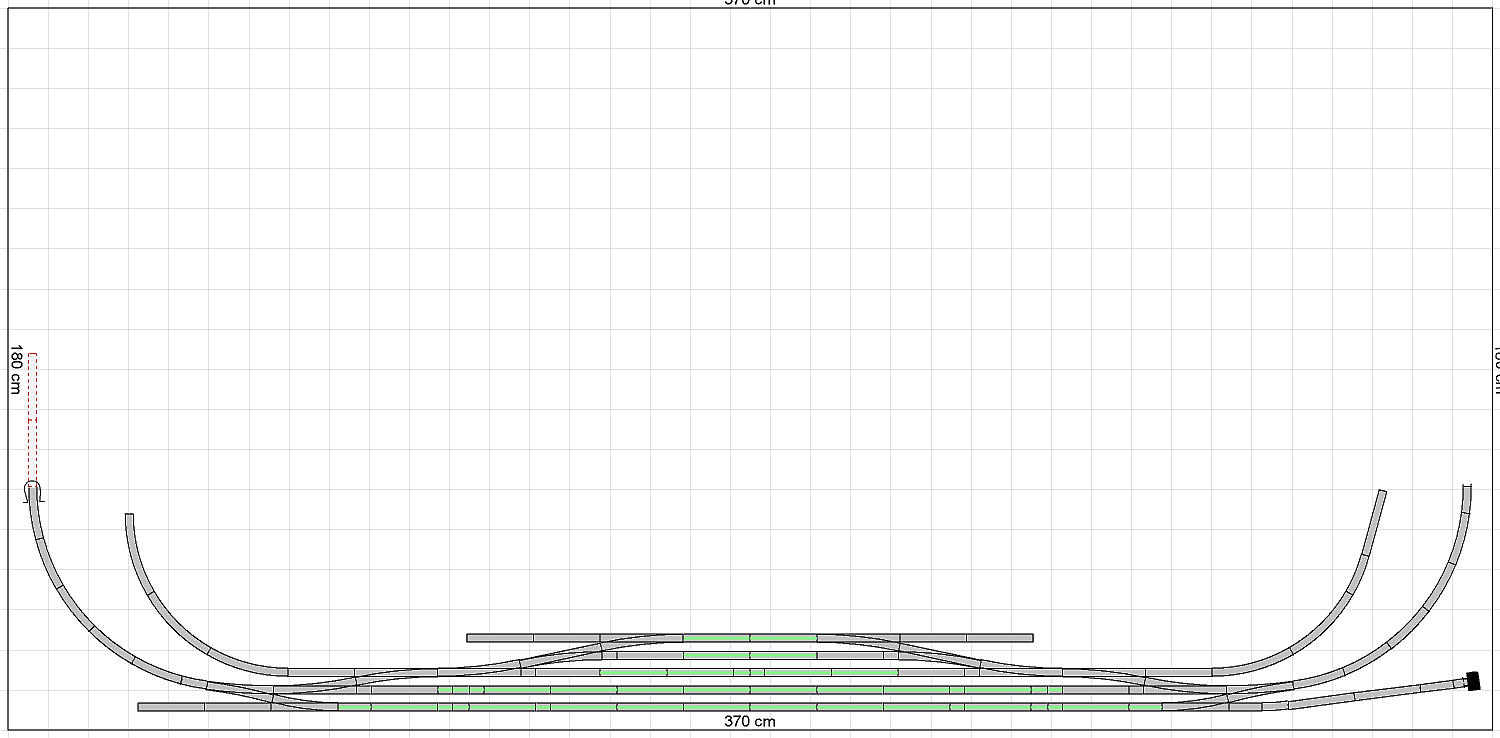Select the turnout at left of topmost siding
The width and height of the screenshot is (1500, 738).
pos(640,637)
